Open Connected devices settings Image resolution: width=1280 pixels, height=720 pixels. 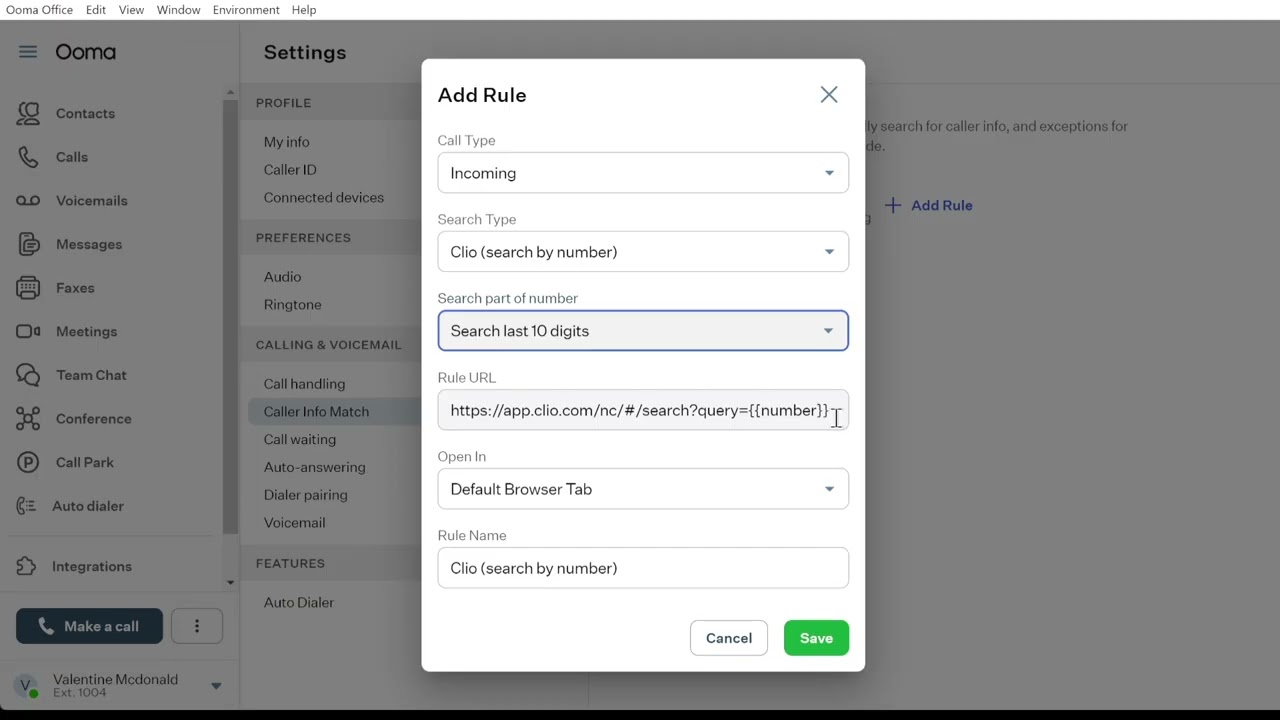click(x=323, y=198)
